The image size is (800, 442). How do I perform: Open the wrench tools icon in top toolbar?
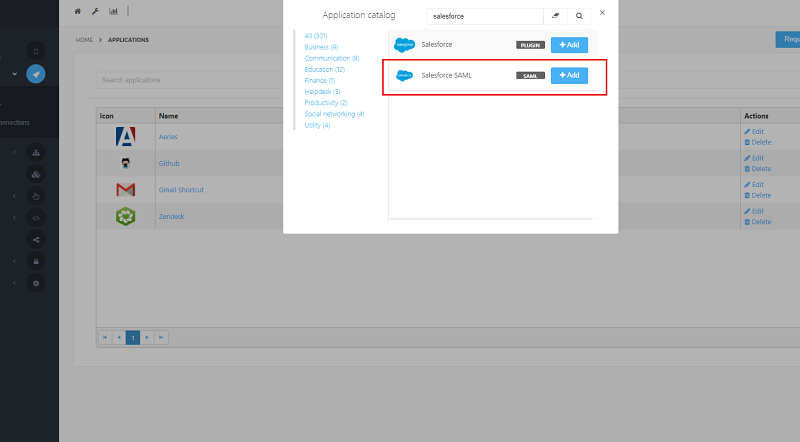[95, 11]
